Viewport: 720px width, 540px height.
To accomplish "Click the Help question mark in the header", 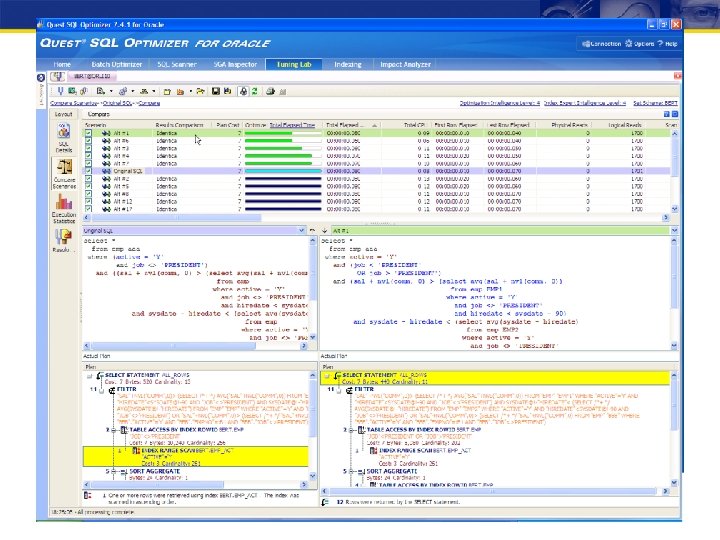I will point(660,44).
